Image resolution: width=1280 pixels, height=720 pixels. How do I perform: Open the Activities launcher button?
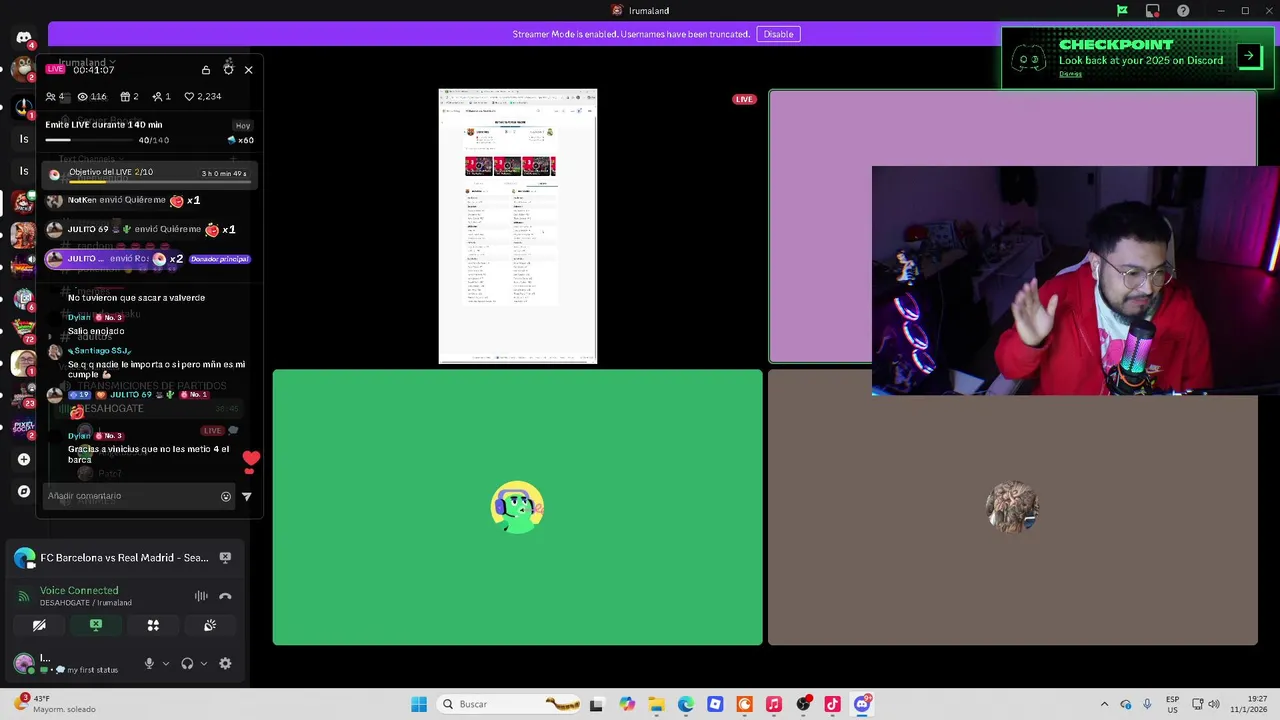[153, 625]
